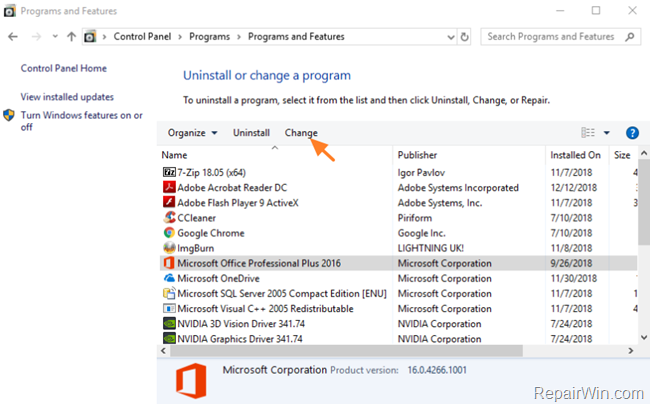The image size is (650, 404).
Task: Select Microsoft Office Professional Plus 2016
Action: point(259,263)
